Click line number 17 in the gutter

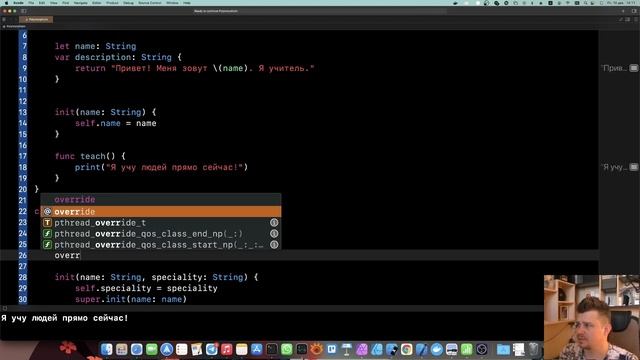click(x=22, y=156)
